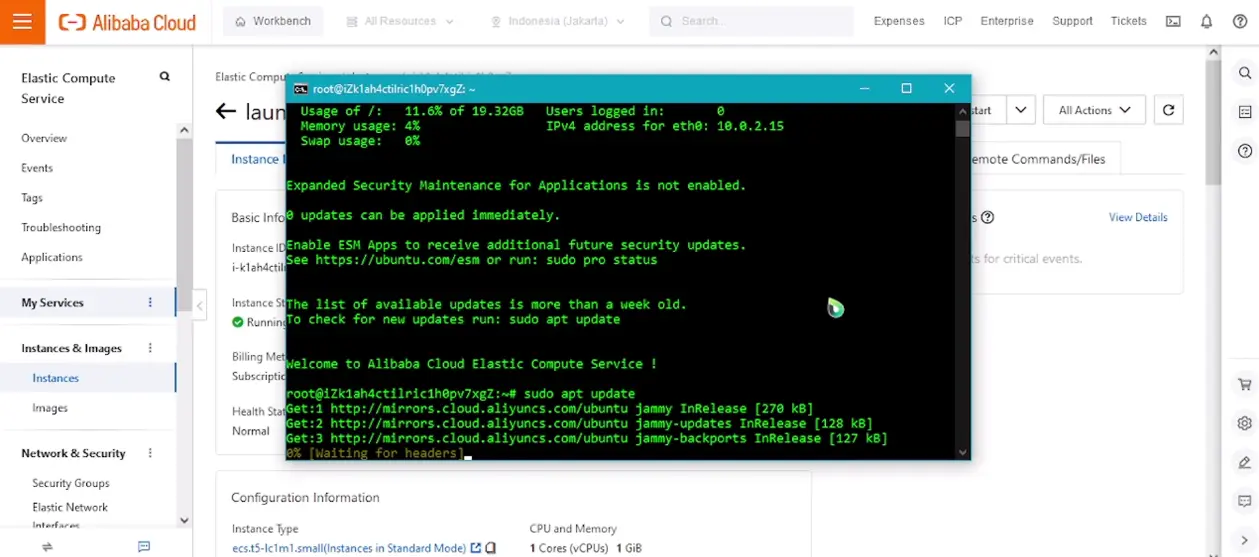The height and width of the screenshot is (557, 1259).
Task: Click the help icon near View Details
Action: click(988, 217)
